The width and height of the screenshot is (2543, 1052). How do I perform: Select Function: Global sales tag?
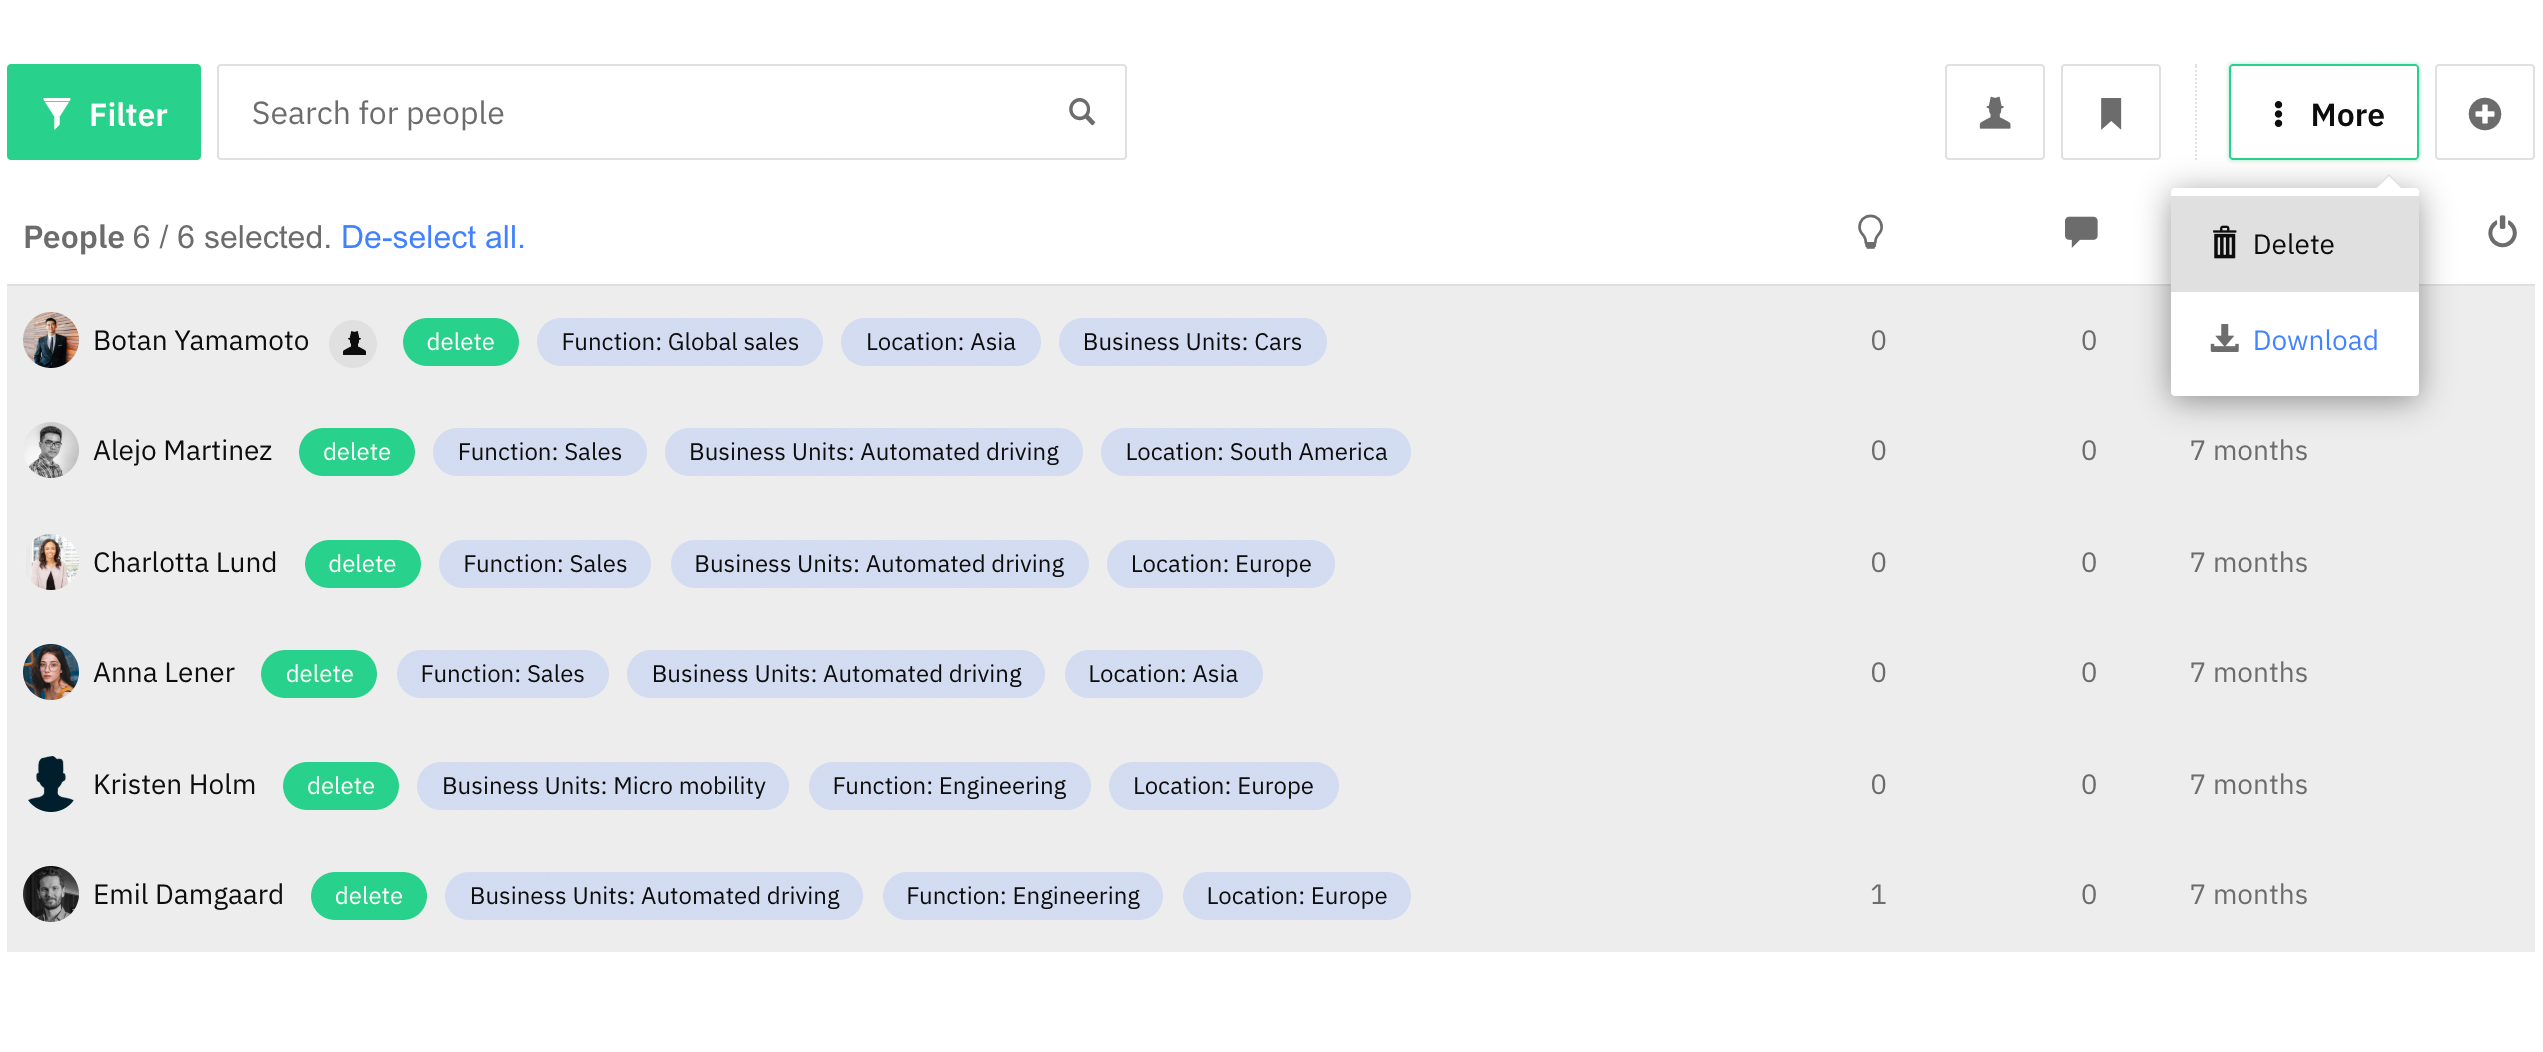[x=680, y=342]
